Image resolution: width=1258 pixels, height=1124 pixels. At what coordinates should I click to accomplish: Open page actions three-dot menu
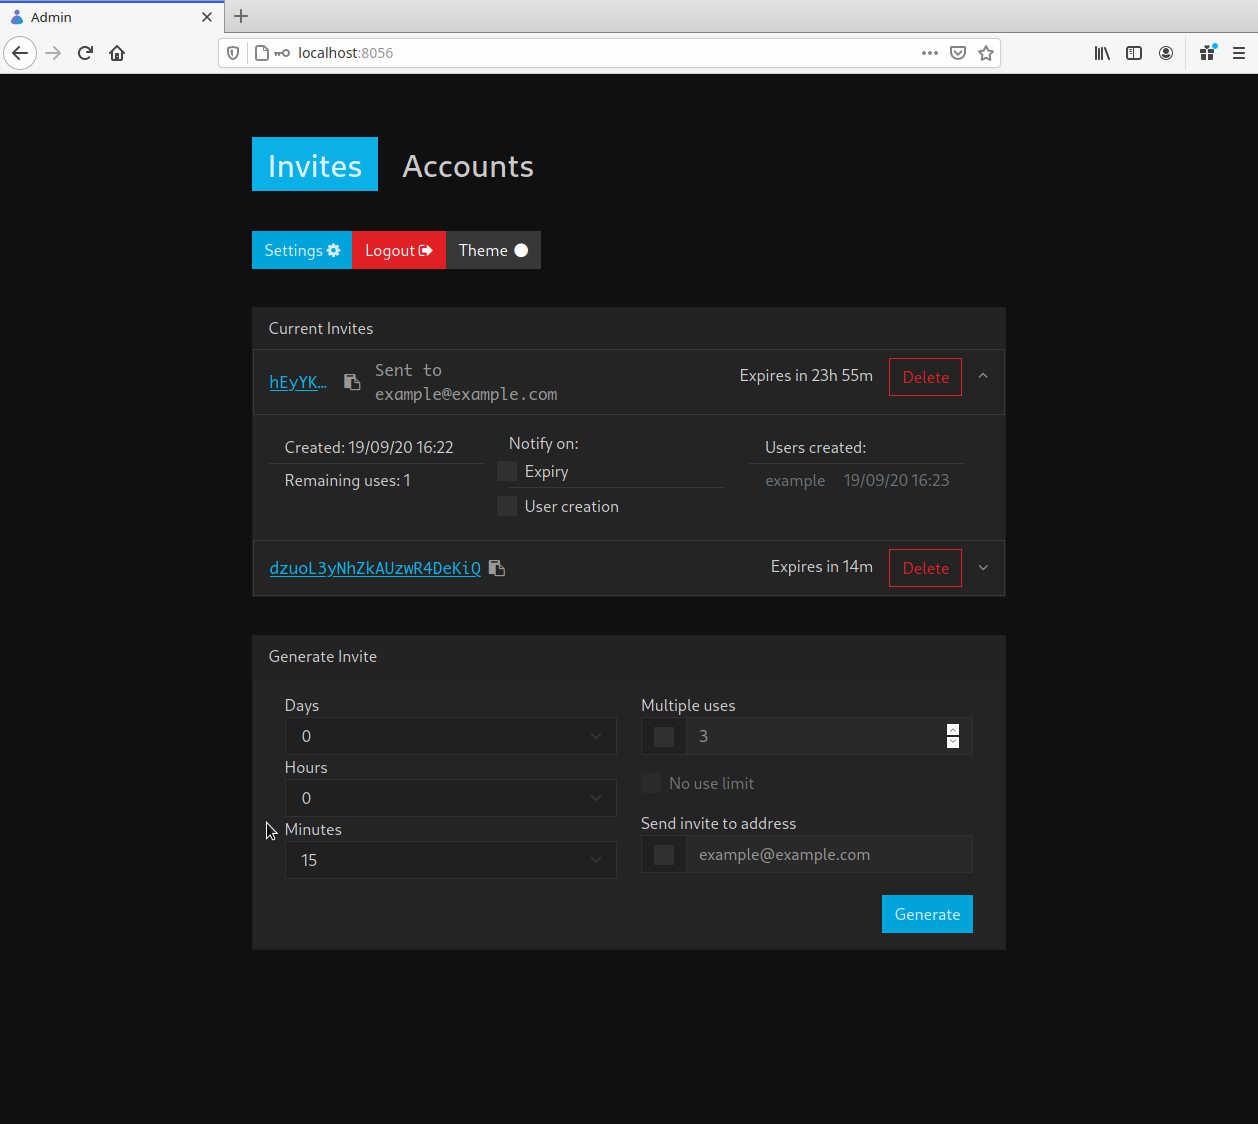pos(930,53)
